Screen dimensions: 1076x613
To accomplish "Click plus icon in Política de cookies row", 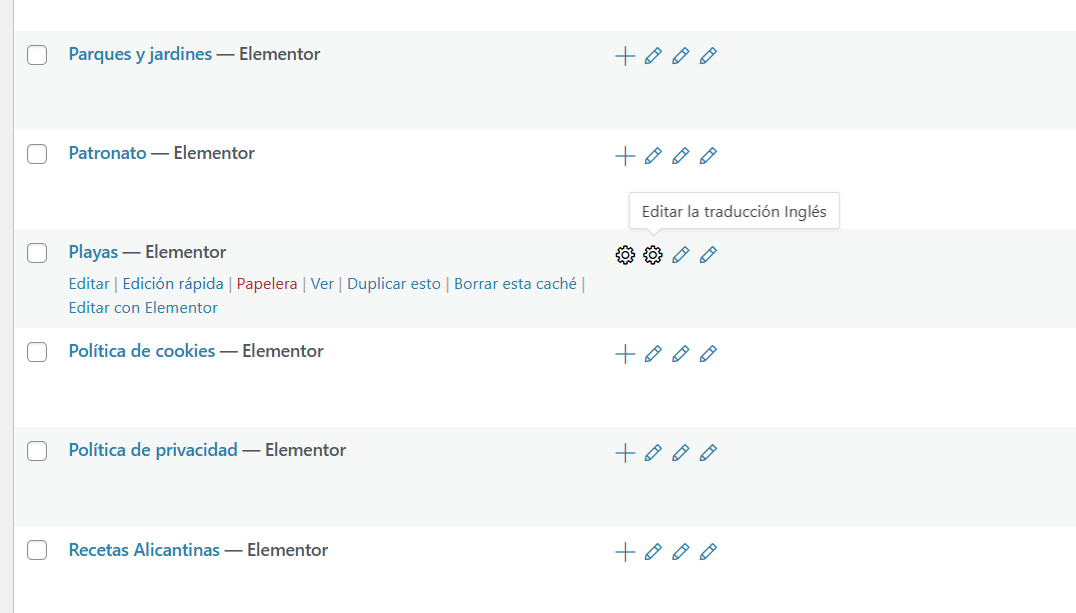I will click(625, 353).
